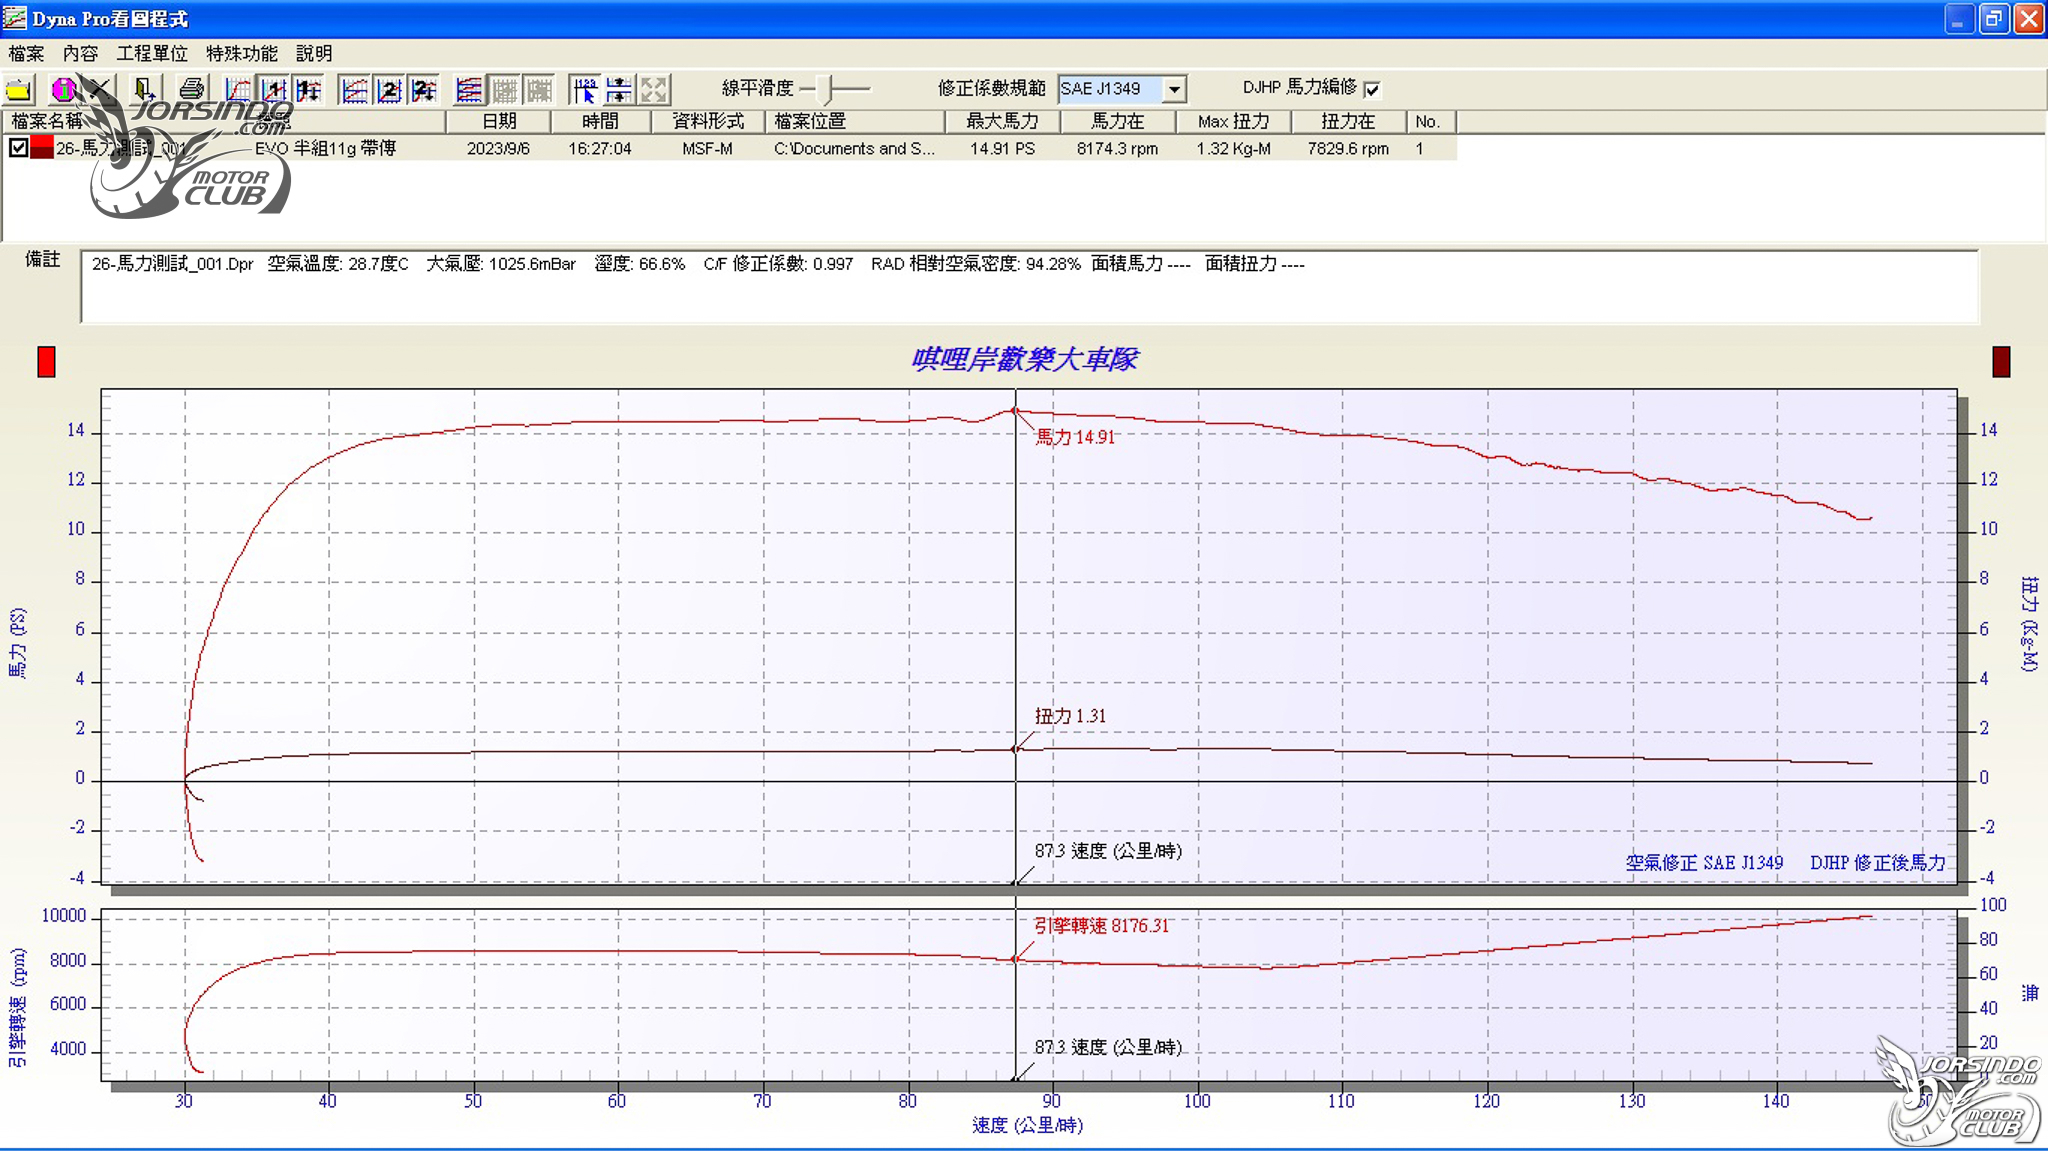Image resolution: width=2048 pixels, height=1151 pixels.
Task: Click the 扭力 1.31 marker on torque curve
Action: click(x=1015, y=749)
